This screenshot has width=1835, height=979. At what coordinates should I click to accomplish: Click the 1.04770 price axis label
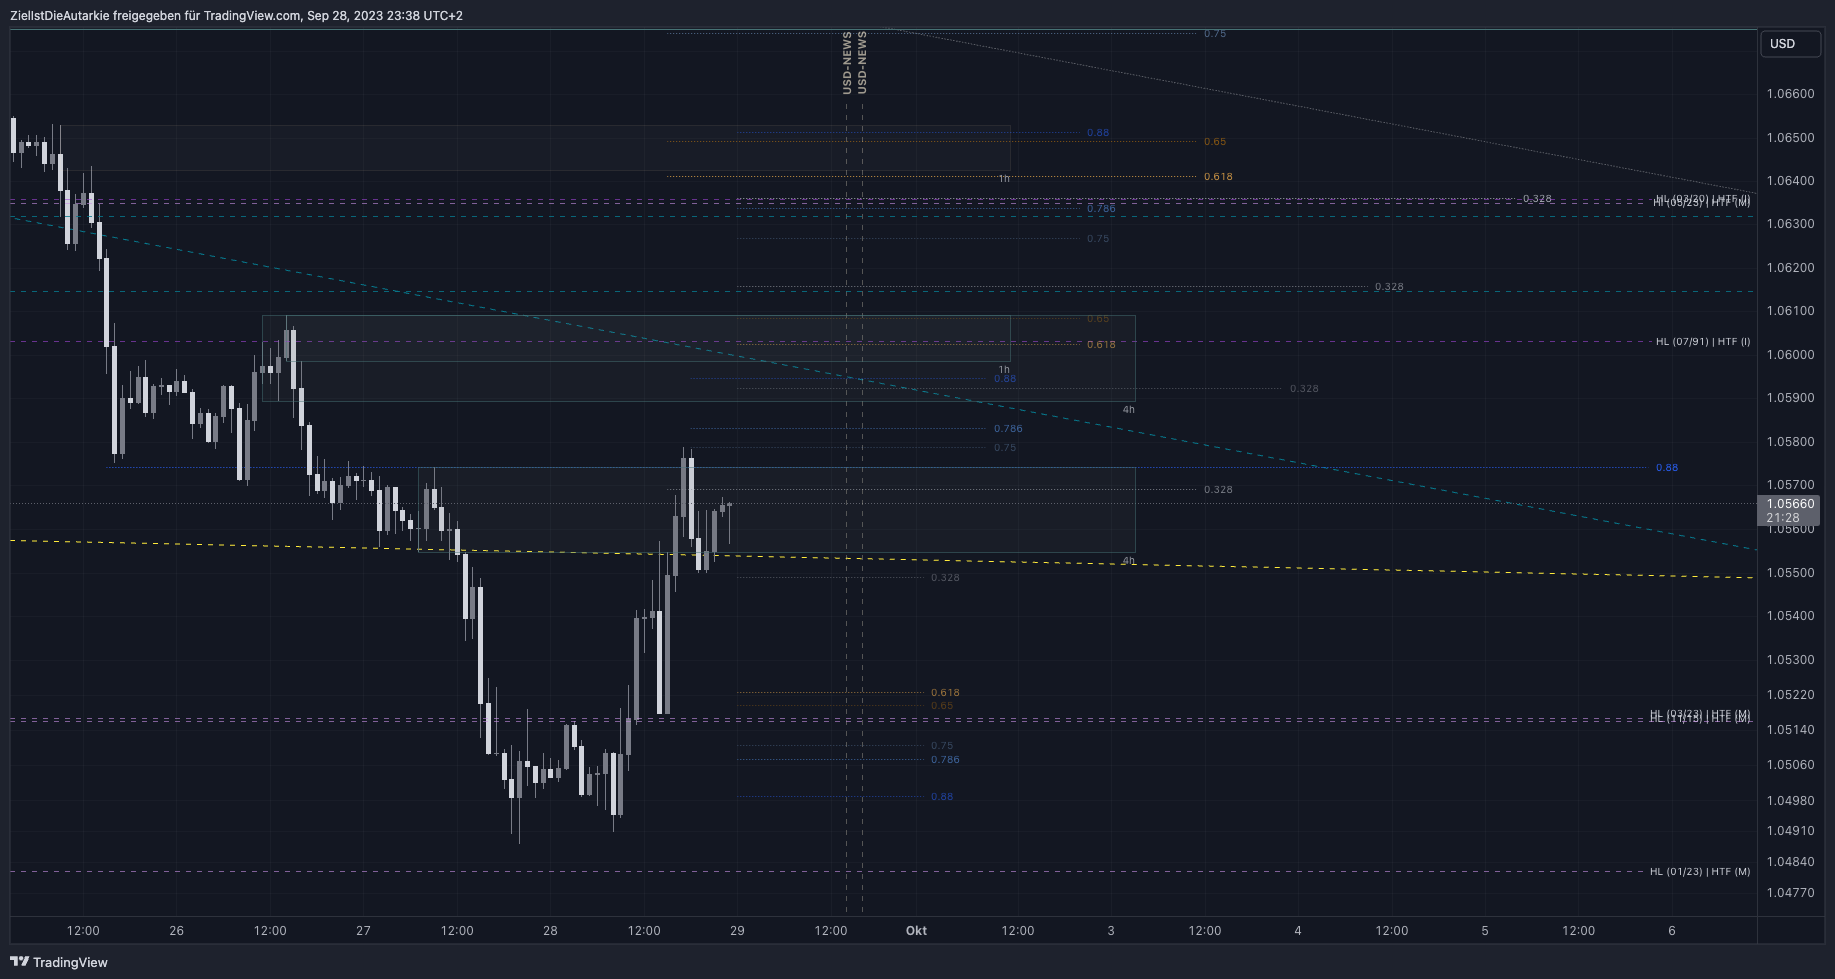click(1790, 893)
